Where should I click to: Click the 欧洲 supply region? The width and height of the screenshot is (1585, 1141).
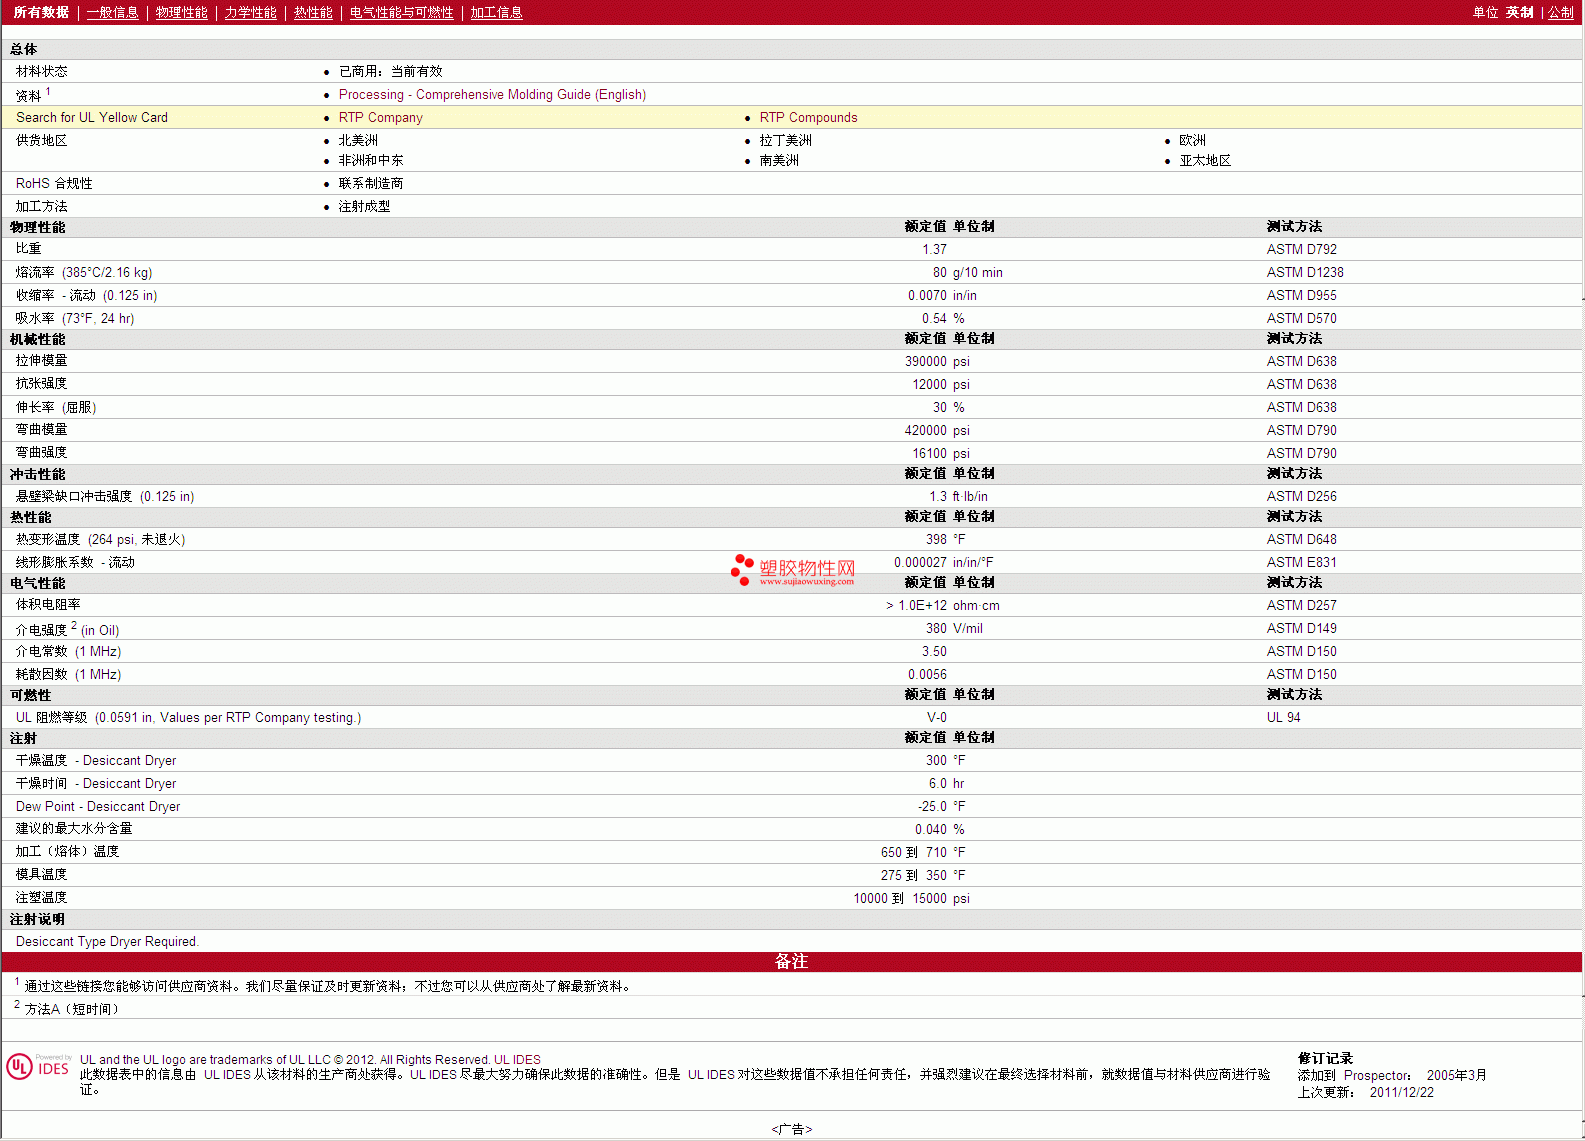(x=1192, y=141)
